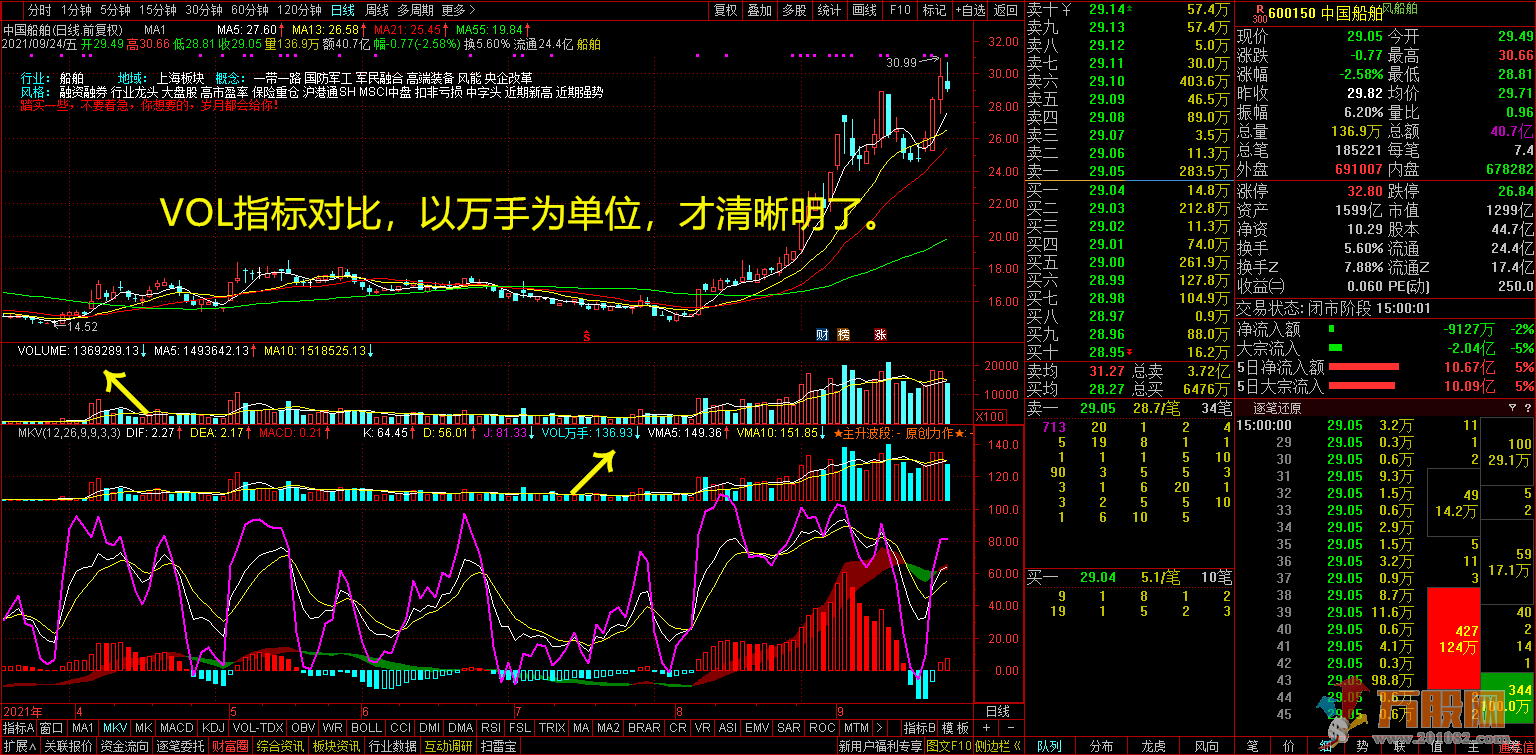Select the OBV indicator
This screenshot has width=1536, height=755.
tap(303, 728)
